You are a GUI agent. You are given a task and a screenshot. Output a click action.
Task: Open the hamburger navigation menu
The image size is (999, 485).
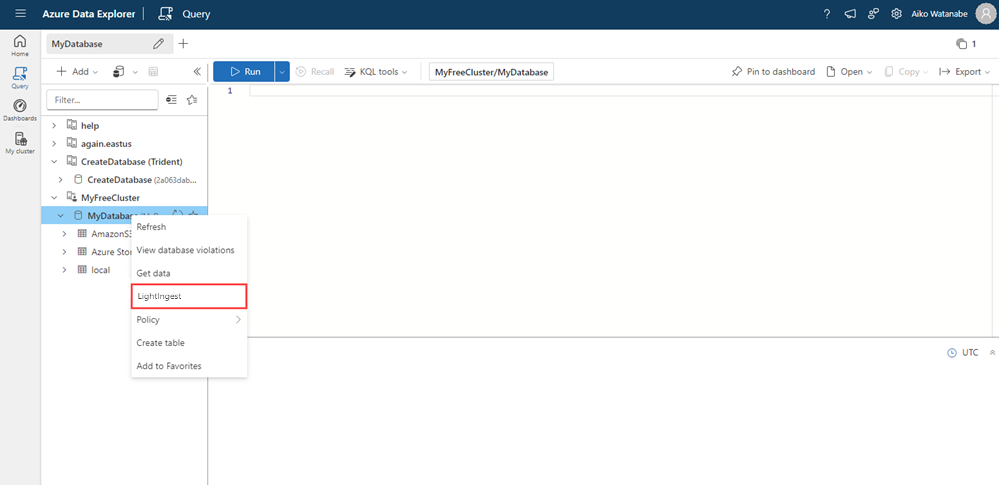click(20, 13)
